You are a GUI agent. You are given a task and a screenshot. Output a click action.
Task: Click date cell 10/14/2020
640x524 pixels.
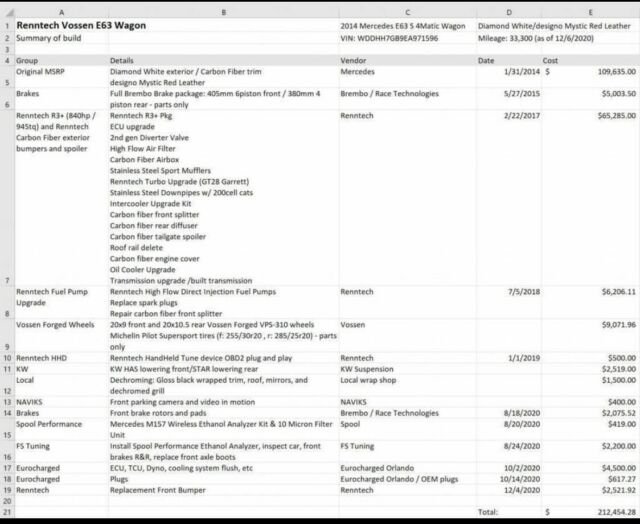click(509, 479)
